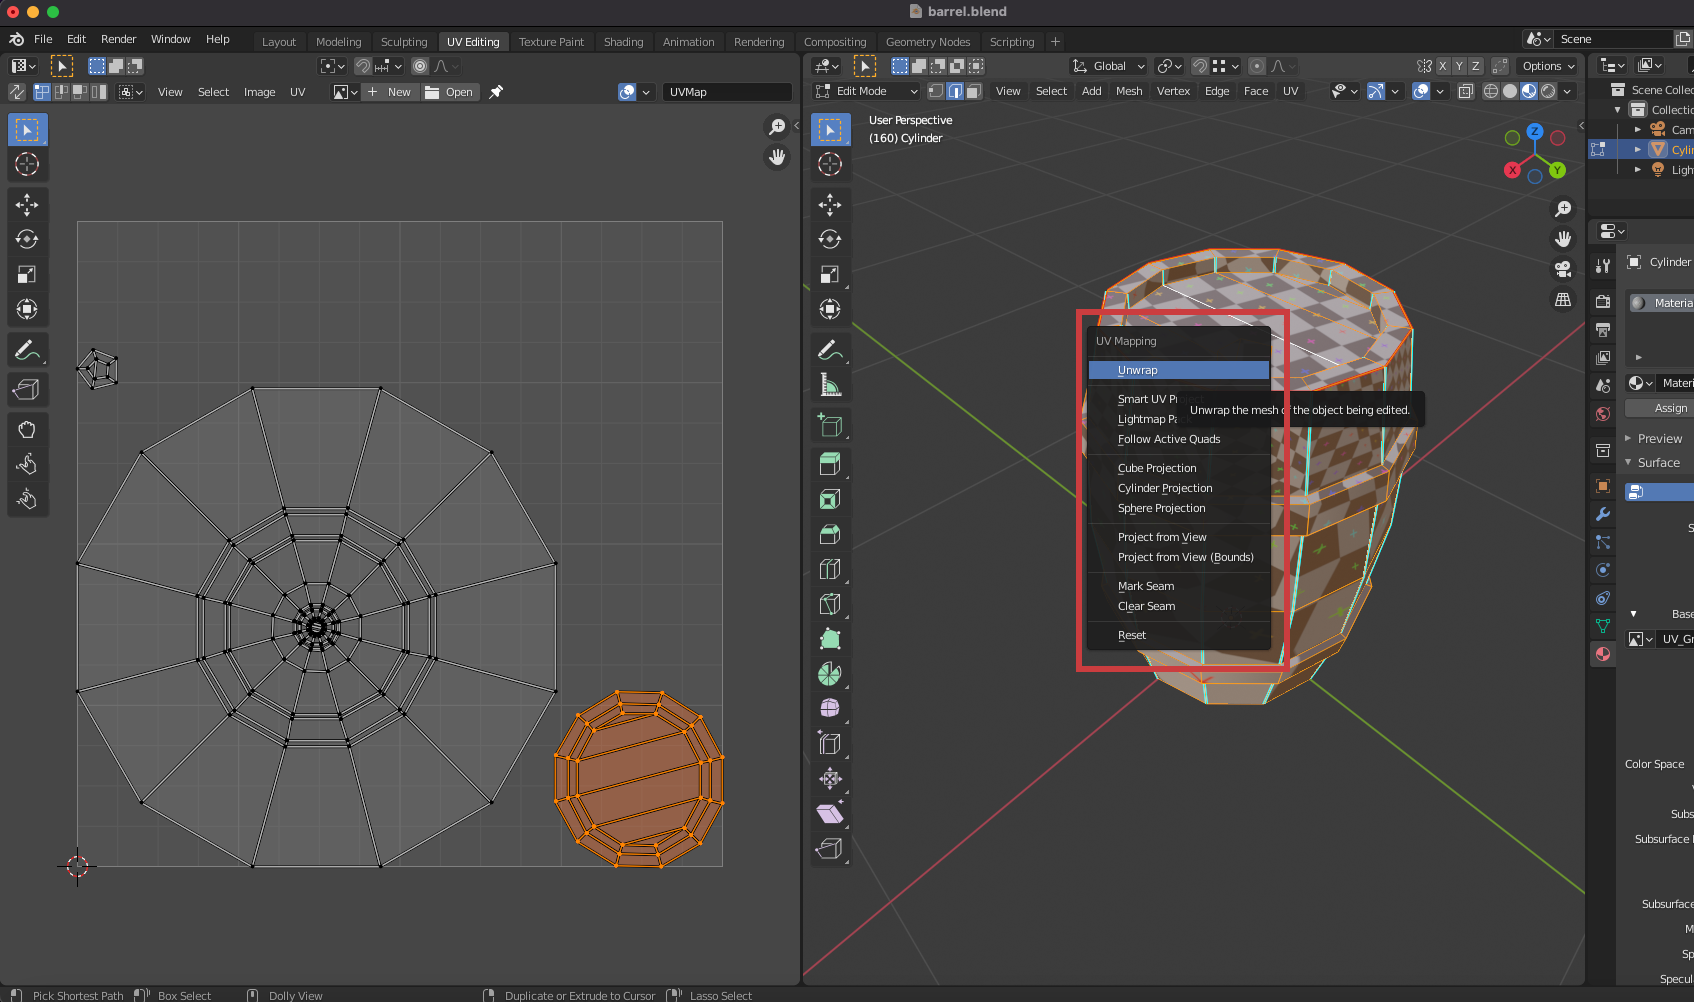Switch to the Shading workspace tab
Viewport: 1694px width, 1002px height.
[x=623, y=42]
